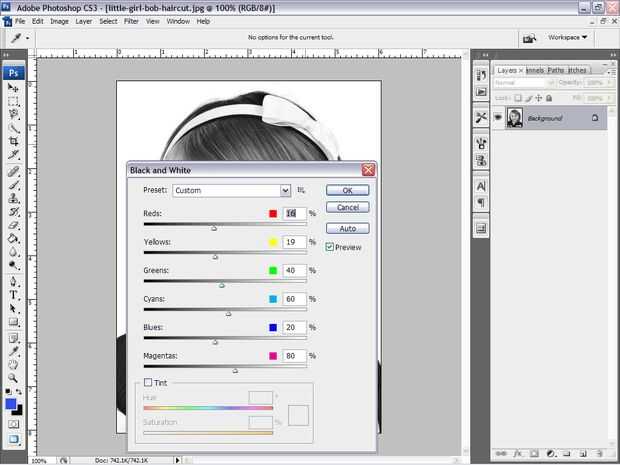
Task: Open the layer blending mode dropdown
Action: [519, 83]
